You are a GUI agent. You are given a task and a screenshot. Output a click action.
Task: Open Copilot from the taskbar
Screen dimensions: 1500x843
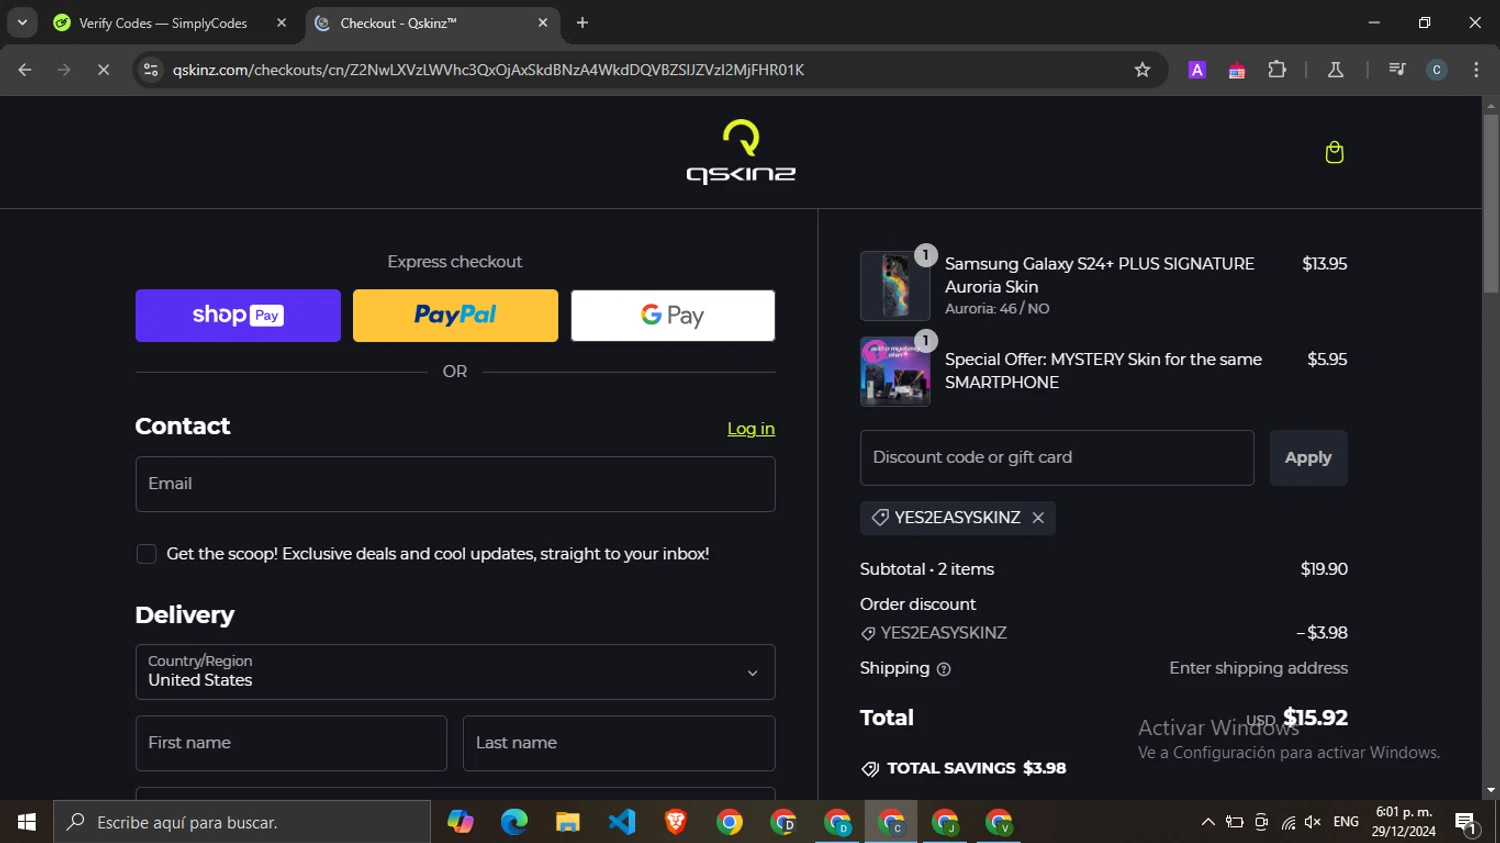(460, 822)
